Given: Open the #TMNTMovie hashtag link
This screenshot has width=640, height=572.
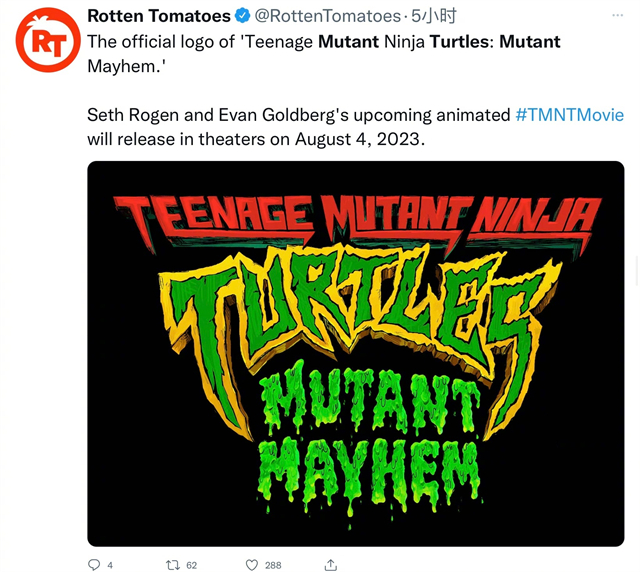Looking at the screenshot, I should point(569,115).
